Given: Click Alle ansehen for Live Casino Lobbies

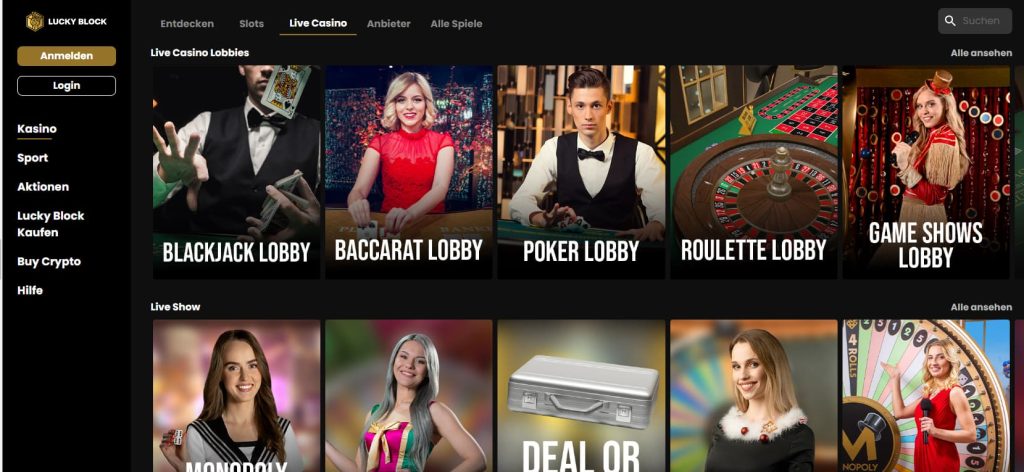Looking at the screenshot, I should [981, 53].
